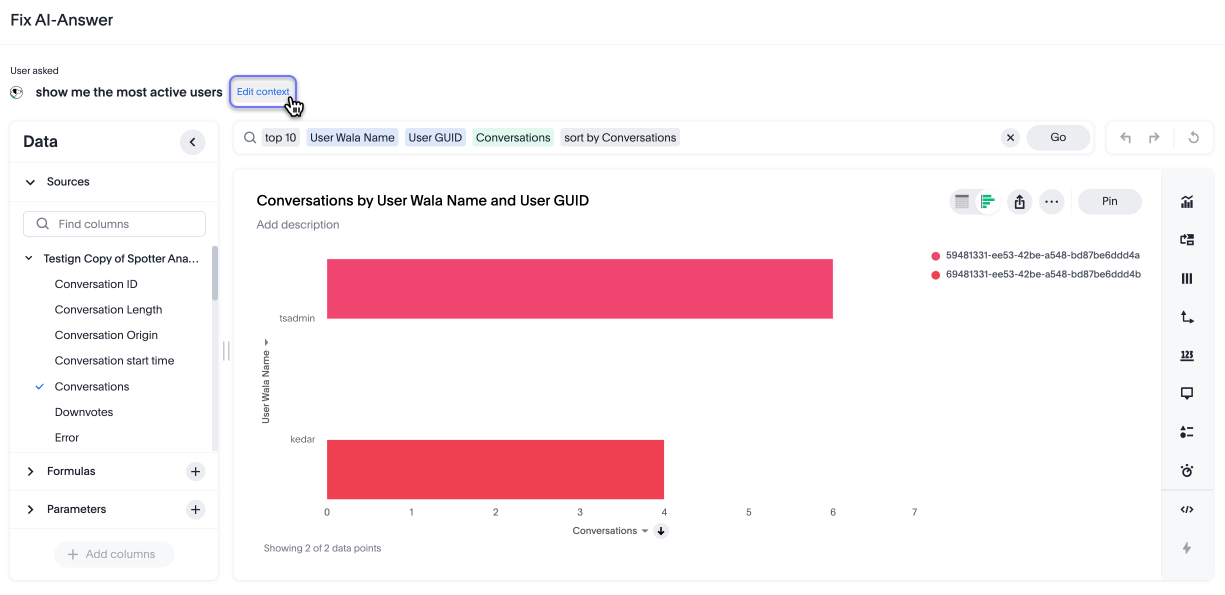Select the Downvotes column item
This screenshot has width=1225, height=595.
[84, 412]
